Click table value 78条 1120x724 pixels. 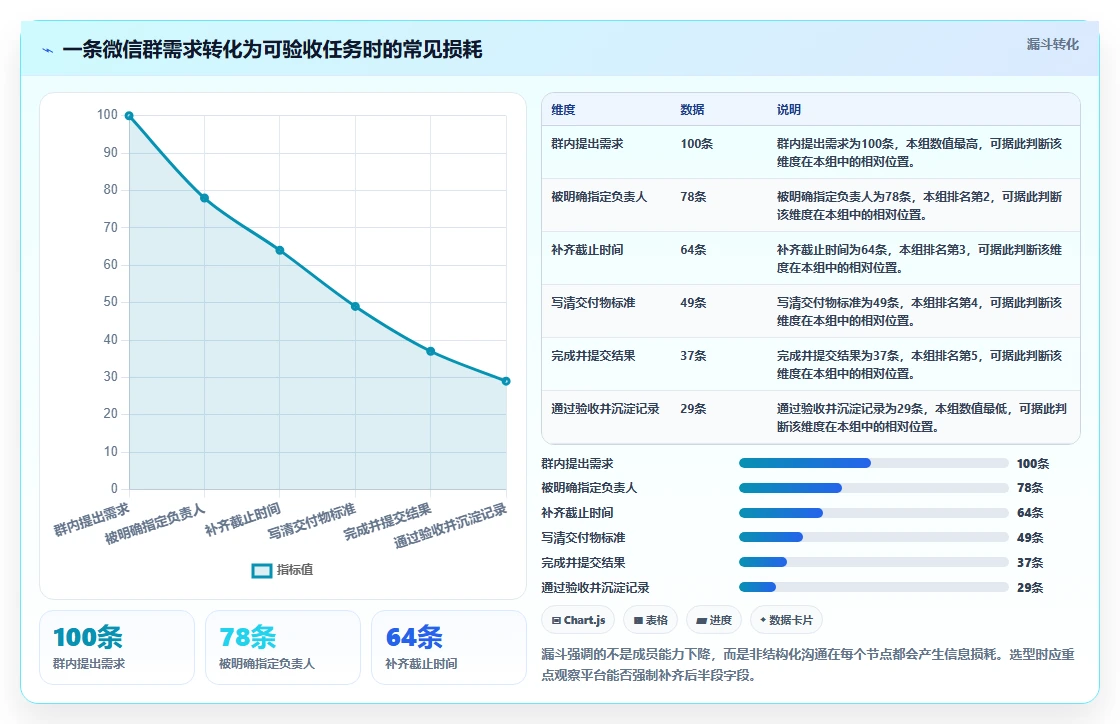693,197
